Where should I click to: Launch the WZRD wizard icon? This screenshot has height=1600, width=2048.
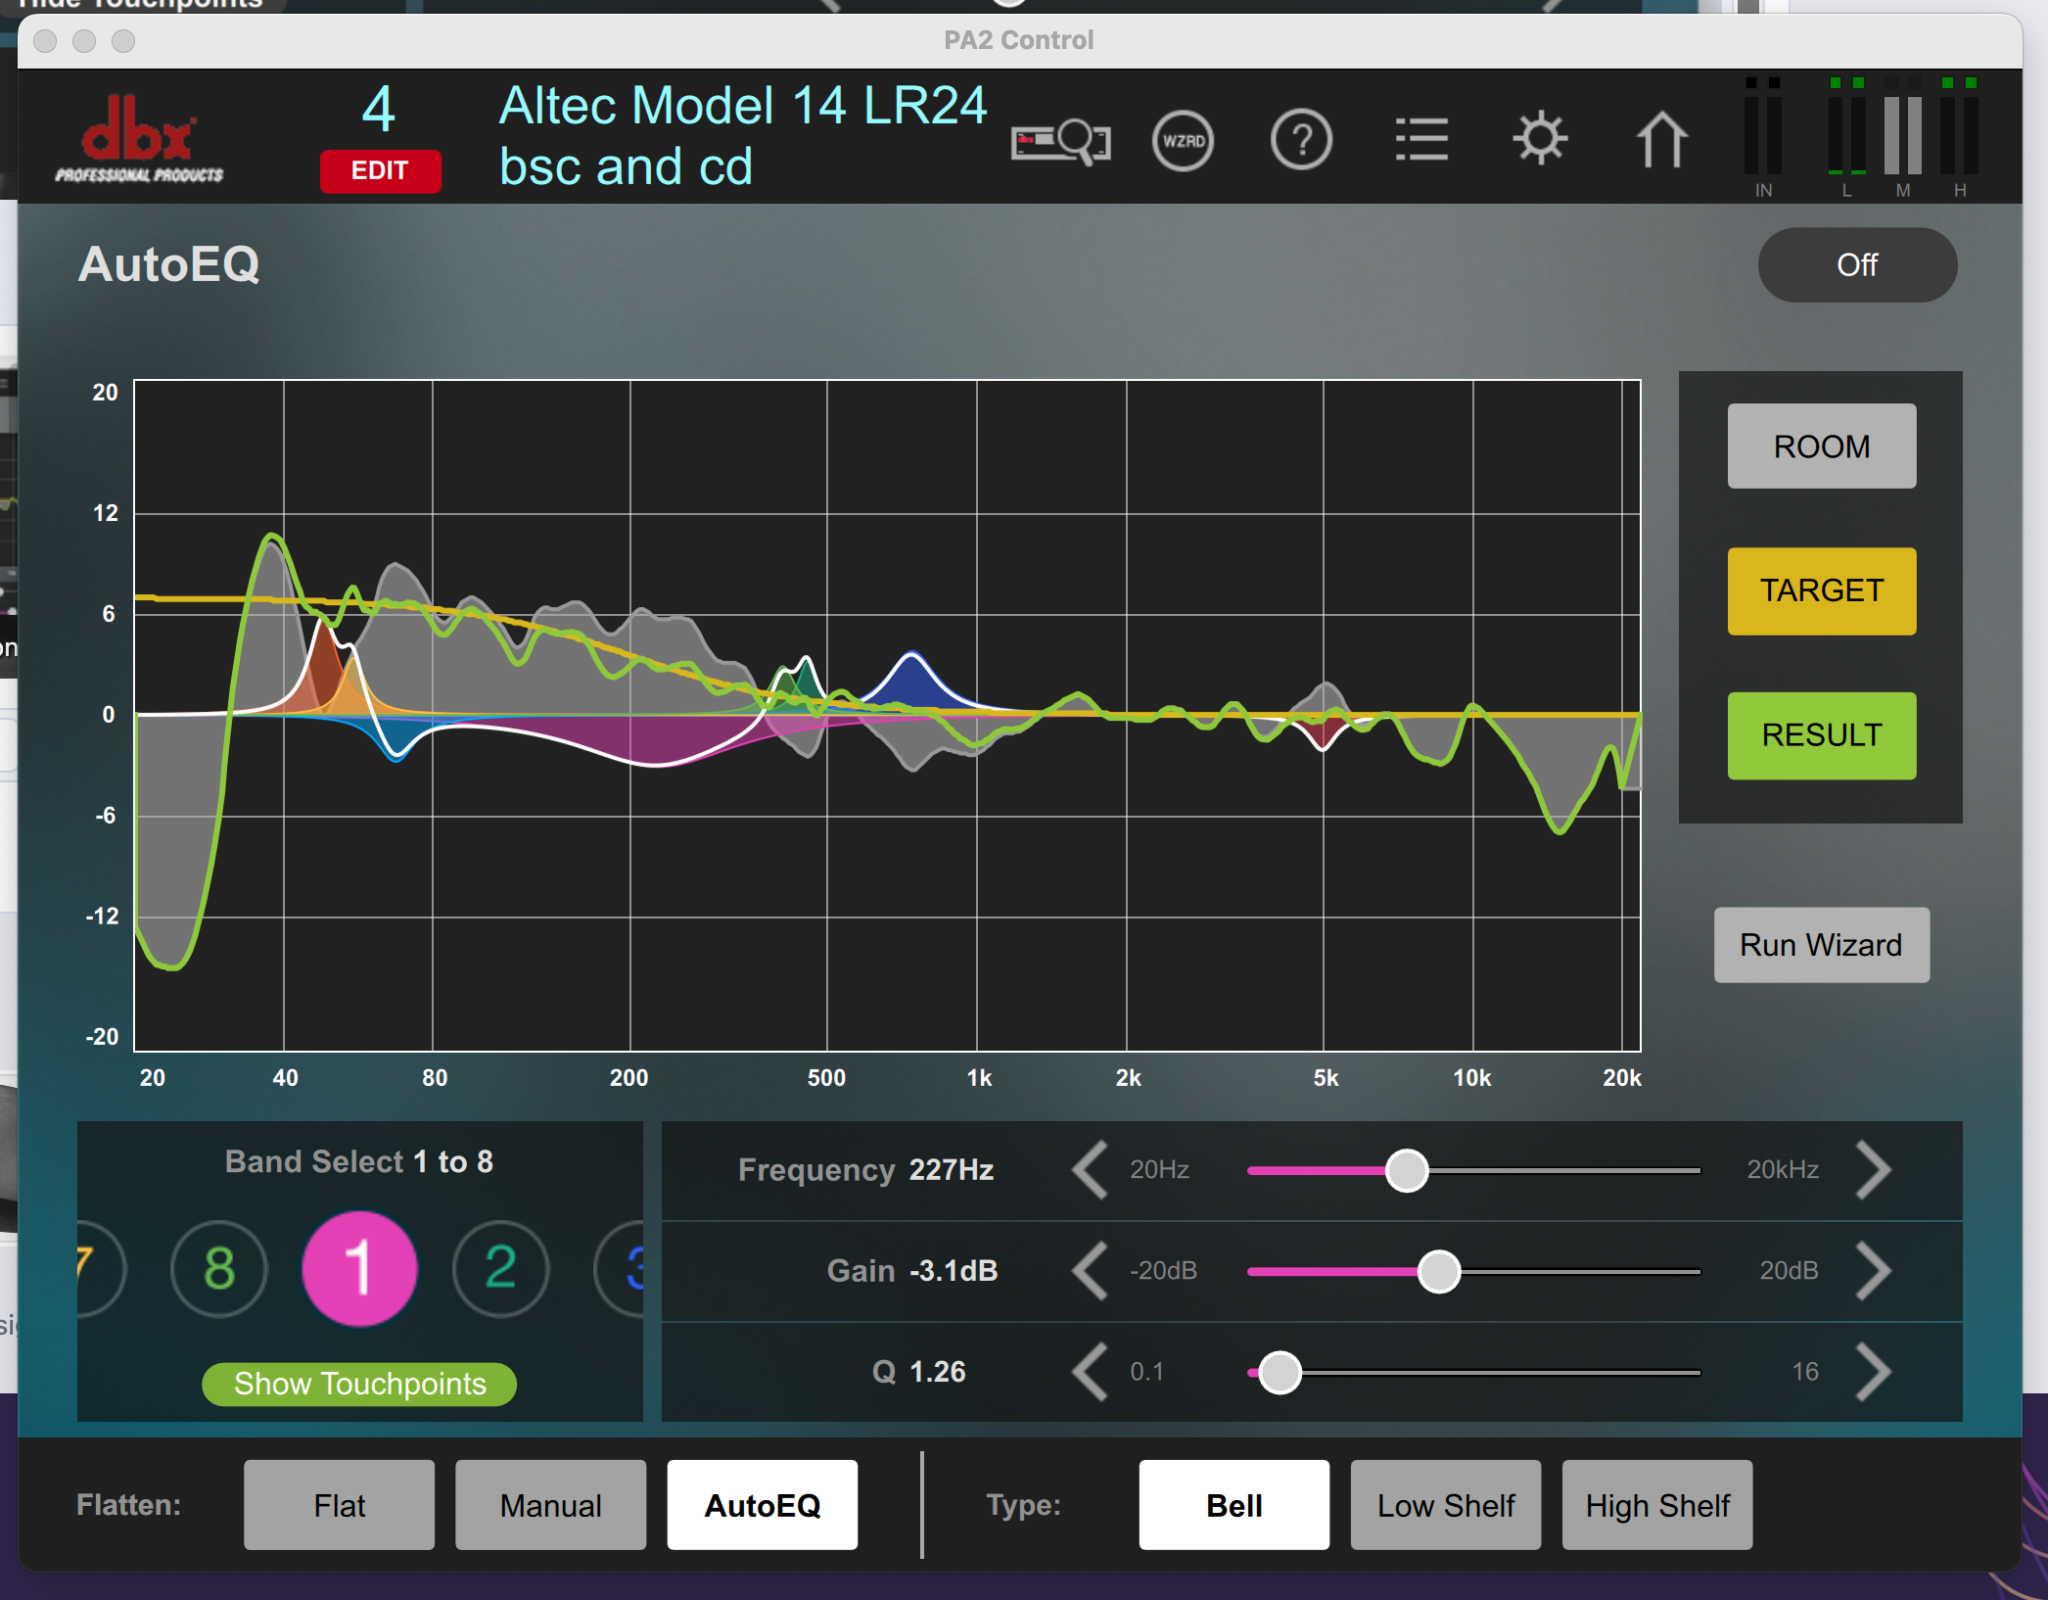1183,141
